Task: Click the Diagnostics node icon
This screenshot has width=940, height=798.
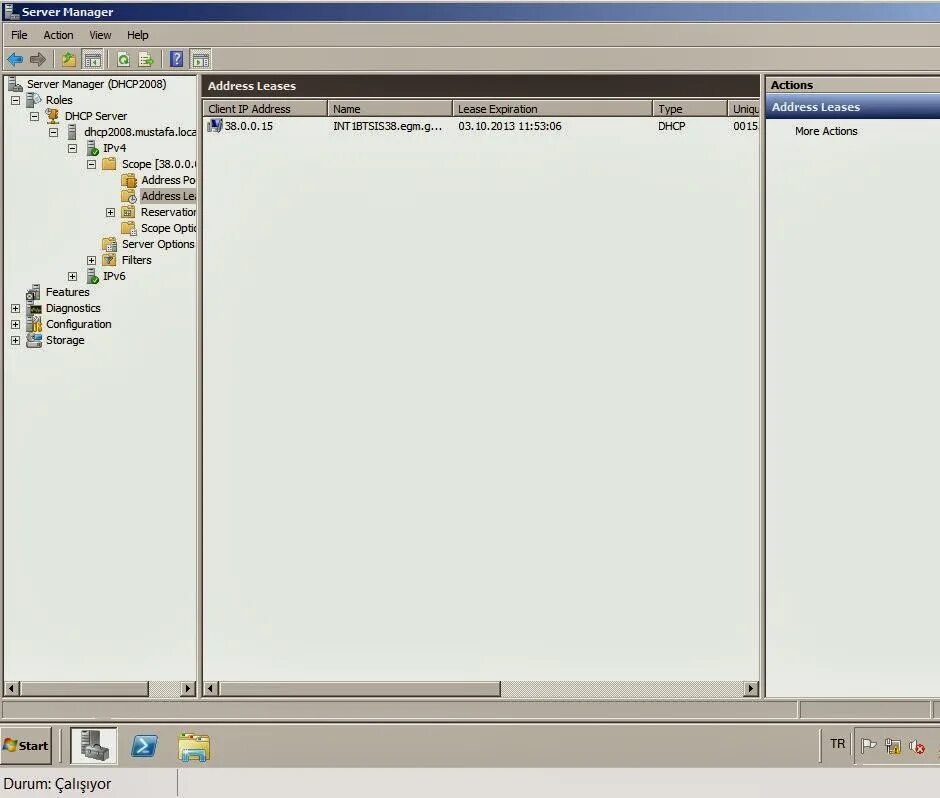Action: coord(34,308)
